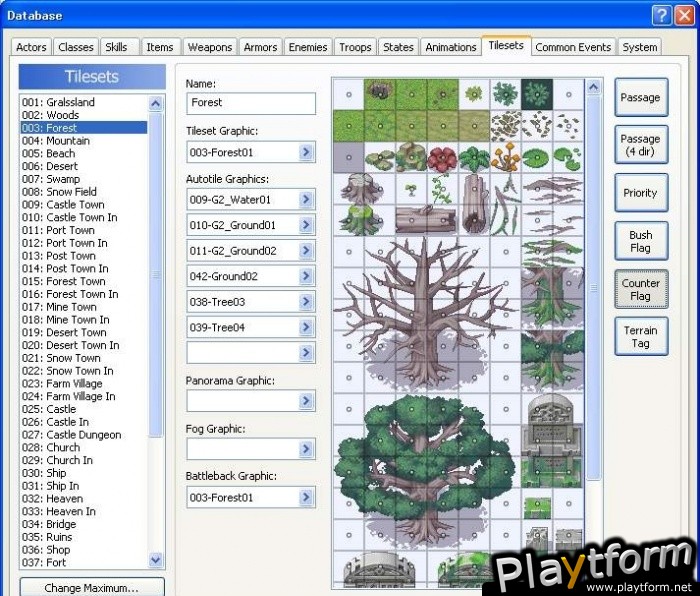Toggle flag on the climbing vine tile
700x596 pixels.
(443, 189)
